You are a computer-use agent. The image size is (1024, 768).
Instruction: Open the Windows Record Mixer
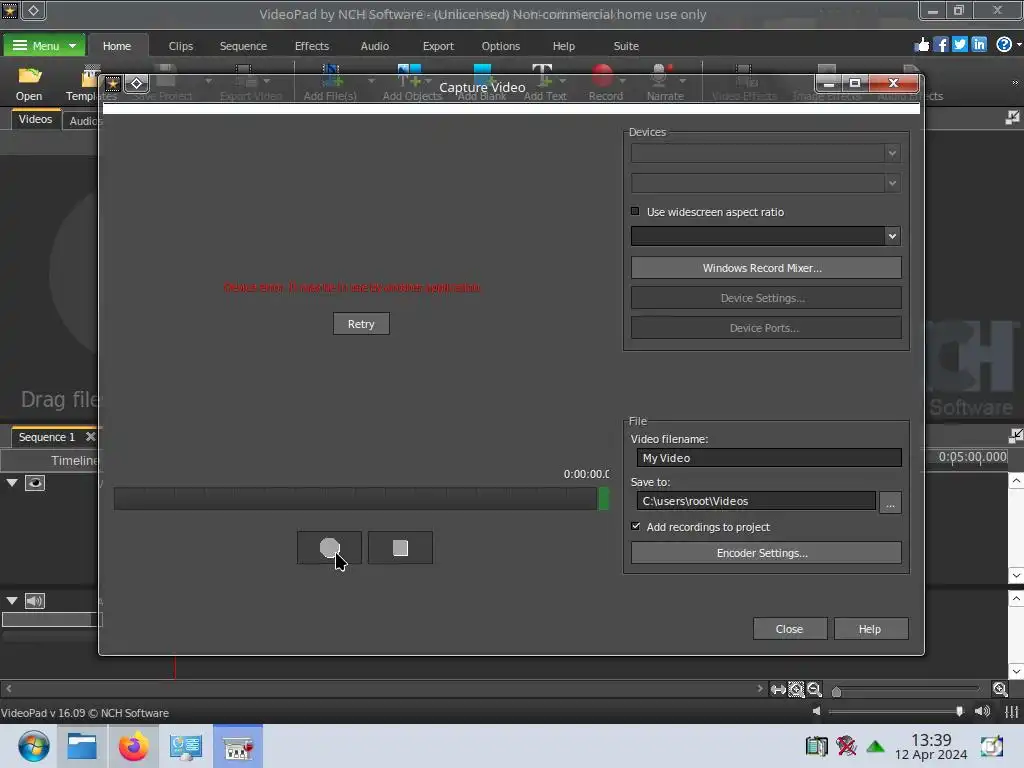(766, 268)
